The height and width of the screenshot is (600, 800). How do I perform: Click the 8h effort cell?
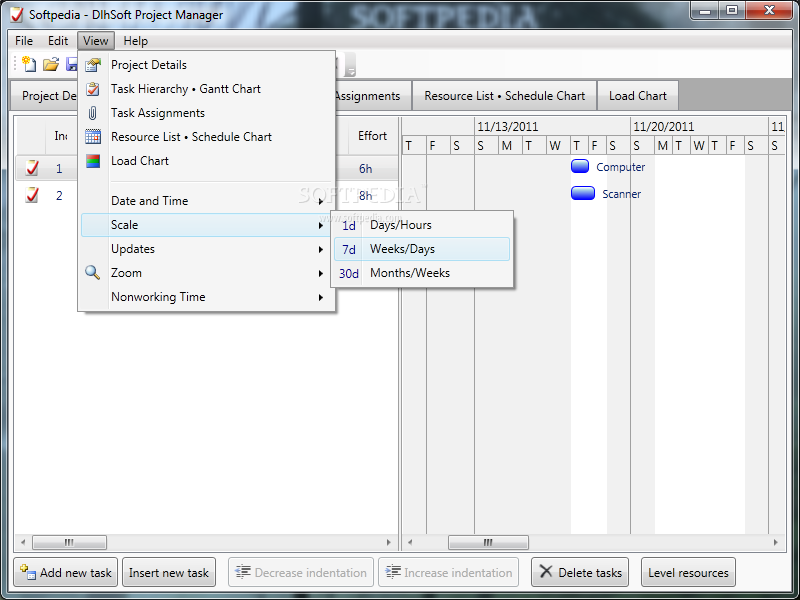tap(366, 195)
